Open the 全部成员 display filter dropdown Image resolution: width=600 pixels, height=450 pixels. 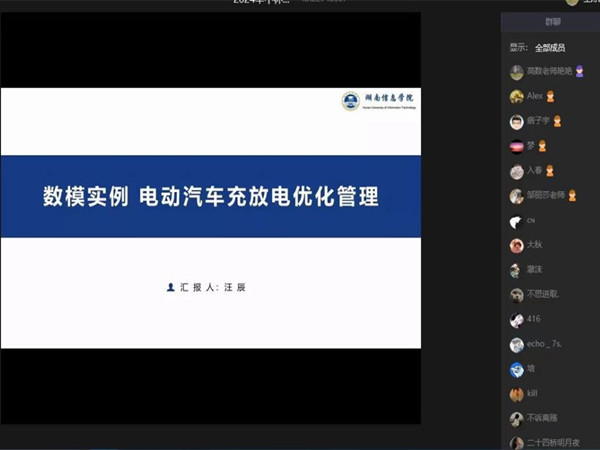point(550,48)
